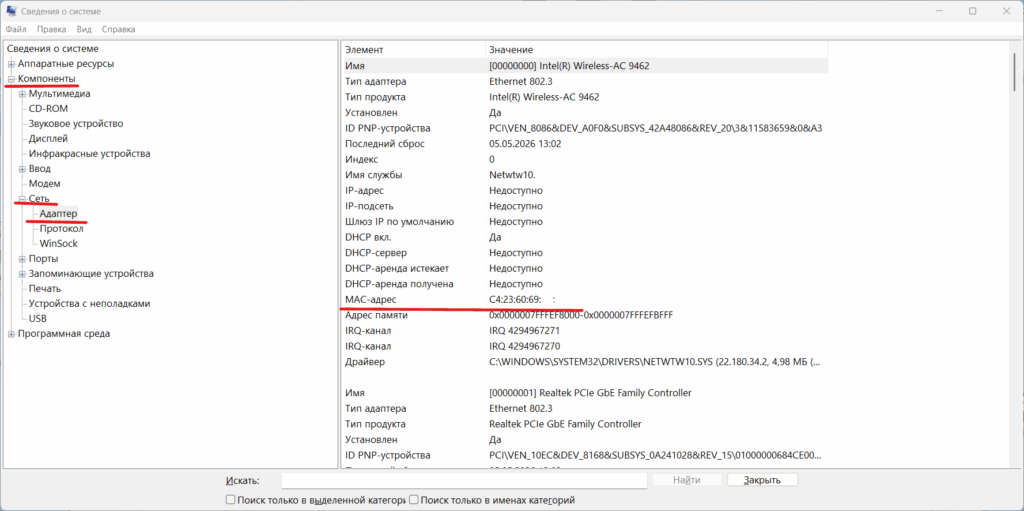Collapse the Сеть node

(x=22, y=199)
